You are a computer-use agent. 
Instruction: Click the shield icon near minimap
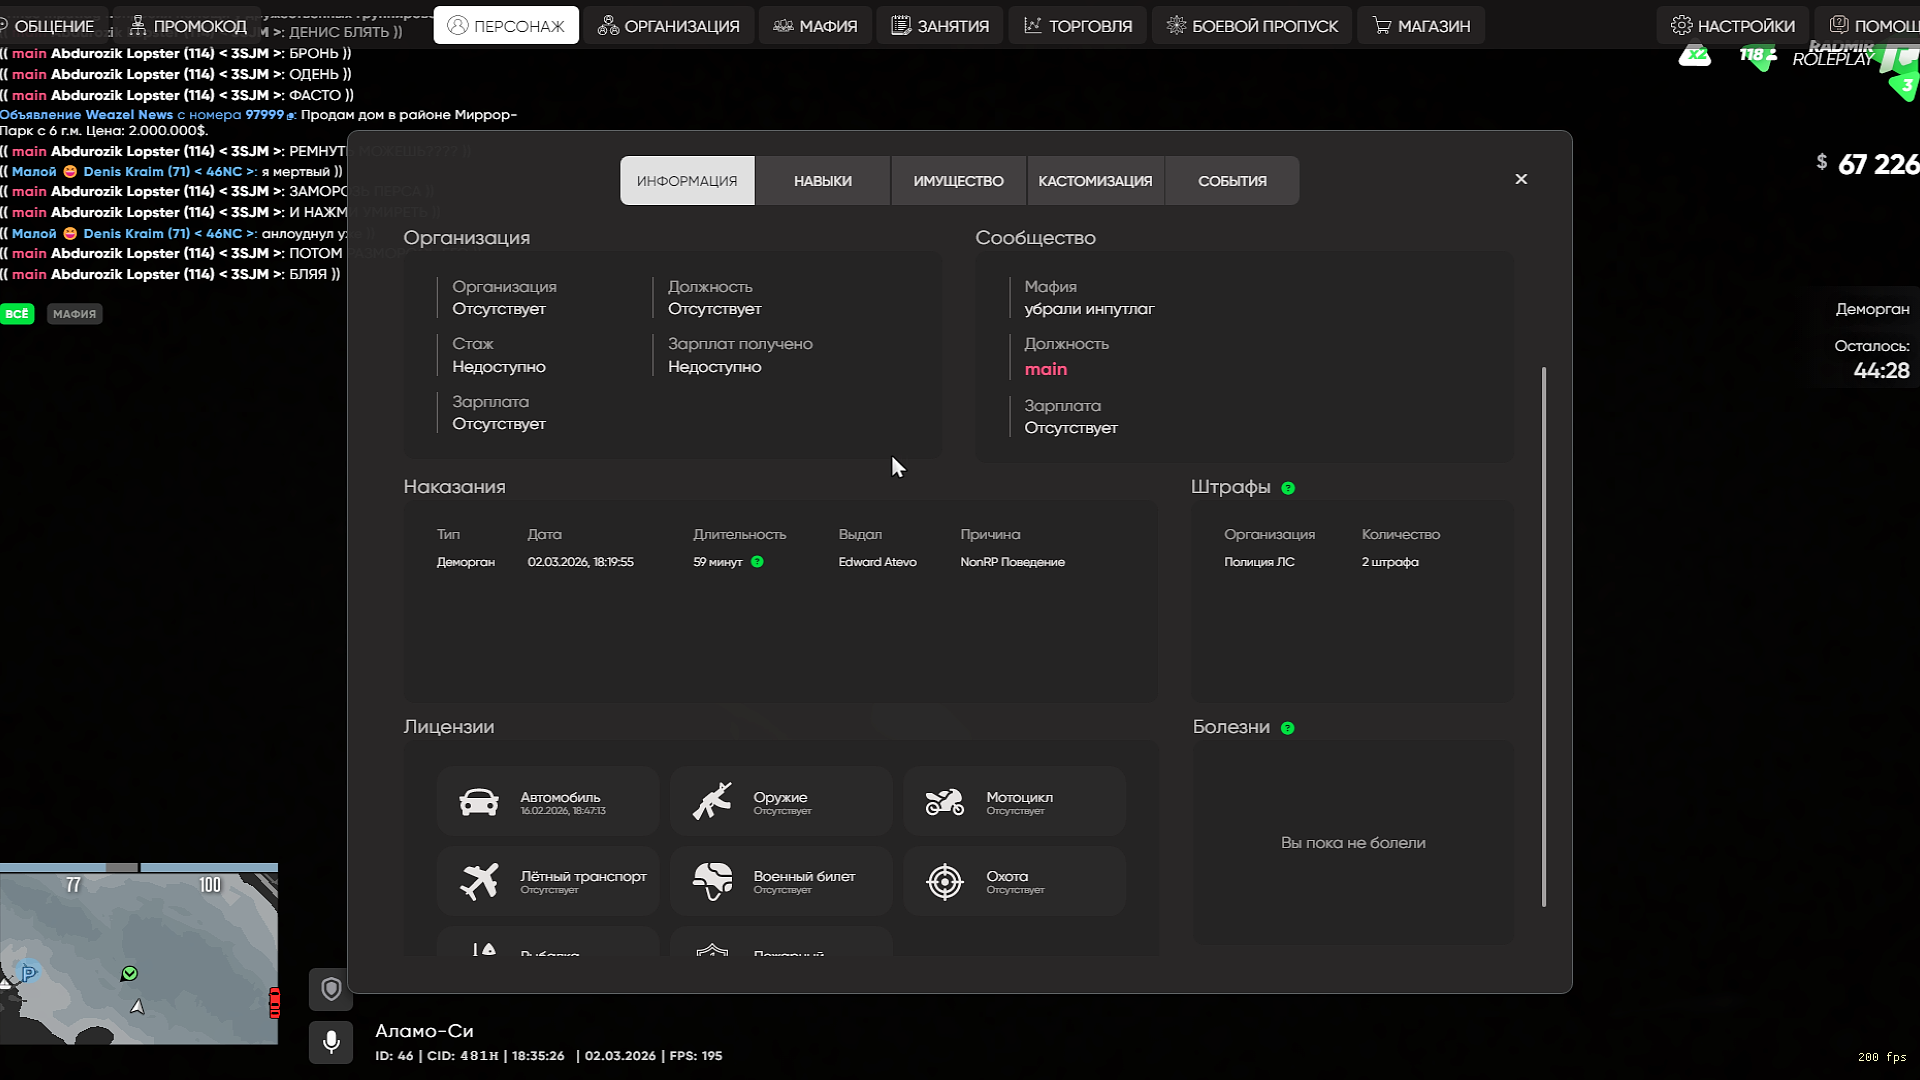click(331, 990)
